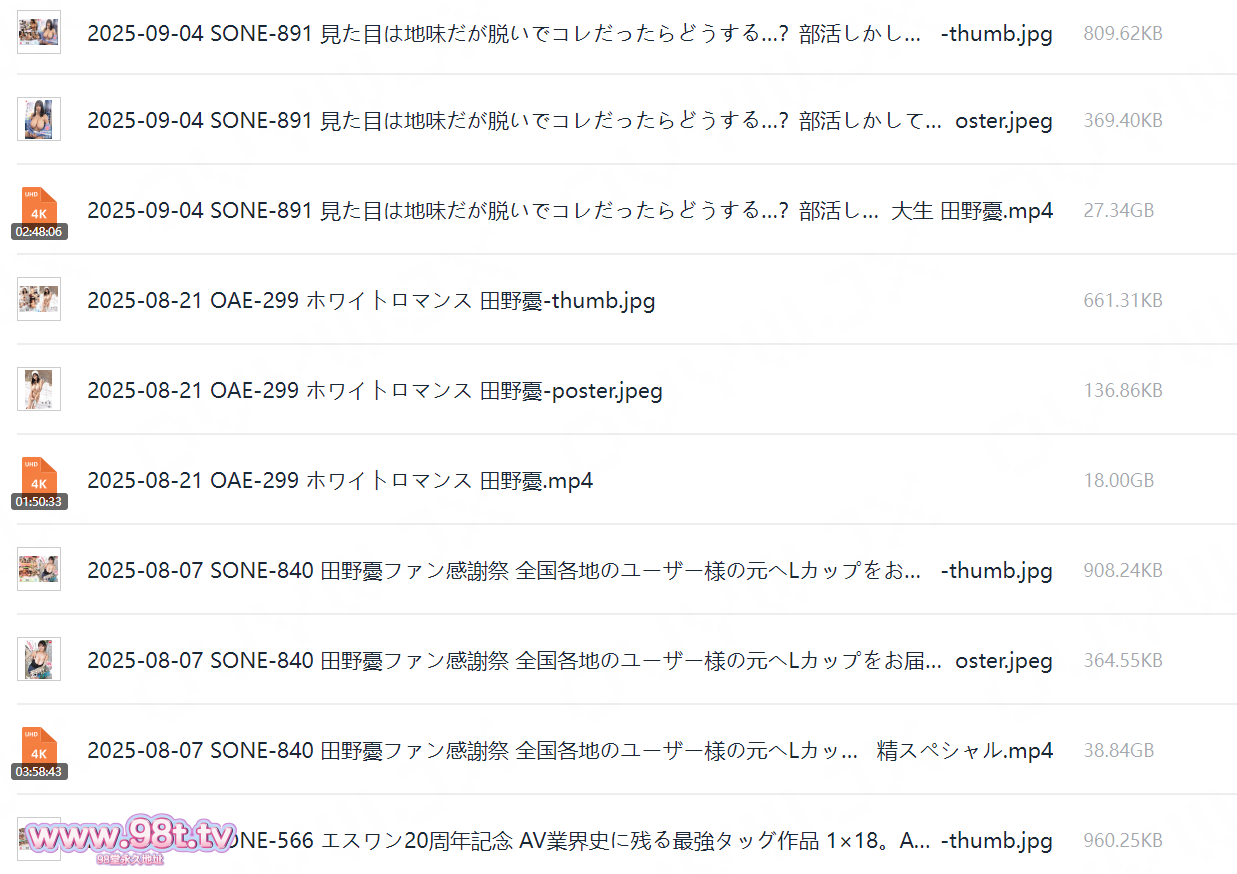The image size is (1237, 874).
Task: Open the SONE-891 poster.jpeg image thumbnail
Action: tap(39, 120)
